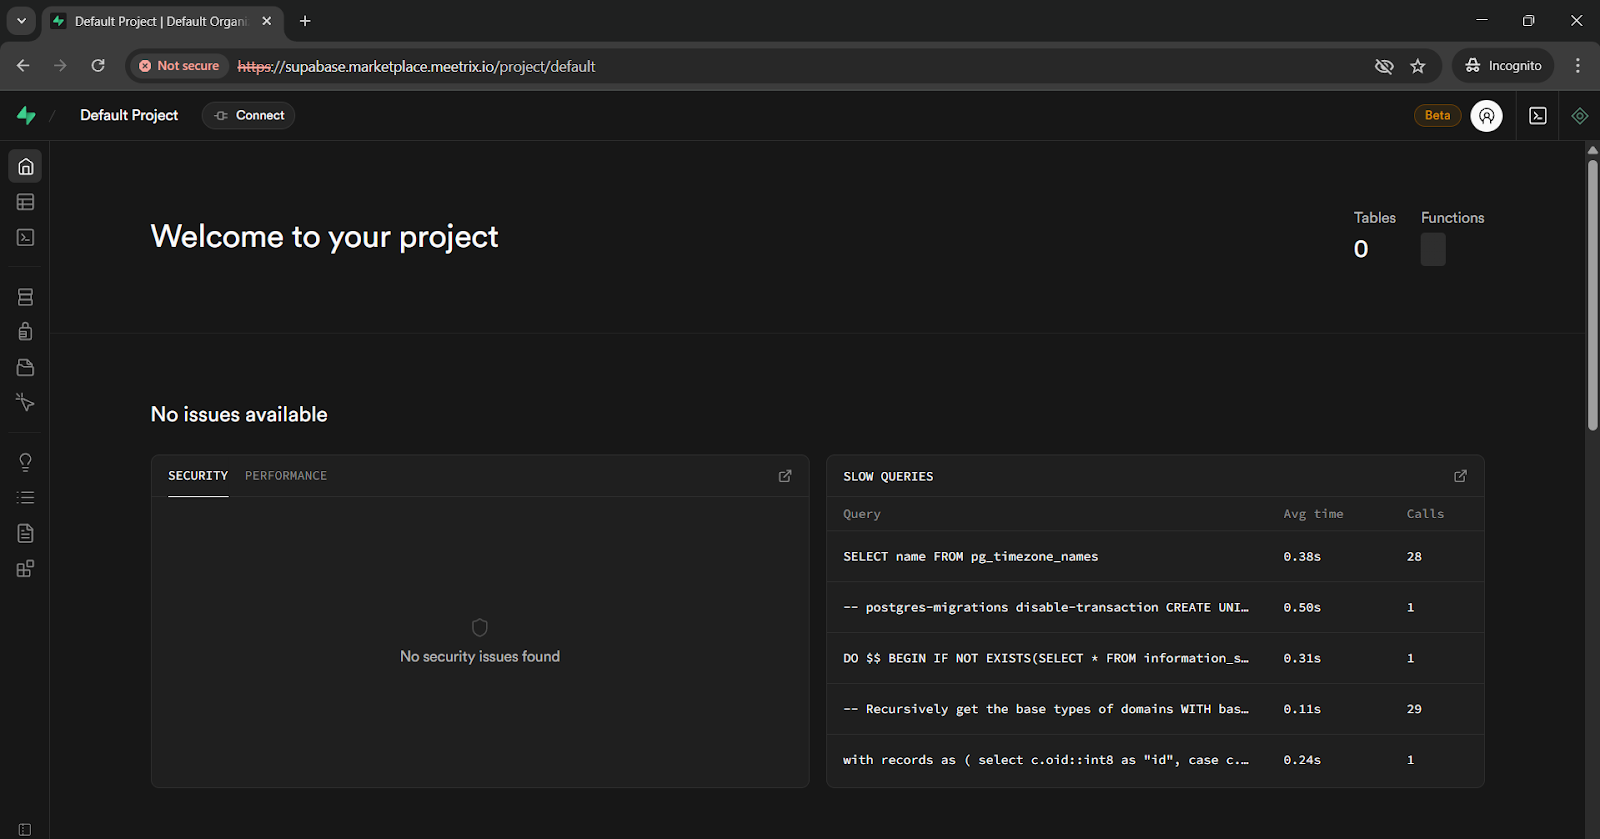Open the Logs list icon

coord(26,497)
